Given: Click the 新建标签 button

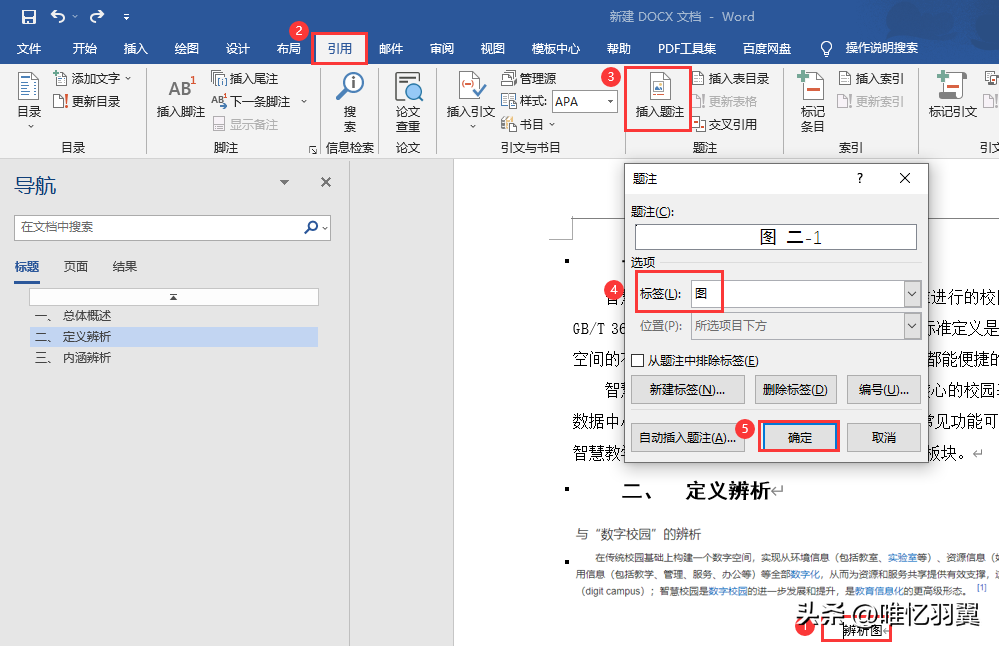Looking at the screenshot, I should 687,389.
